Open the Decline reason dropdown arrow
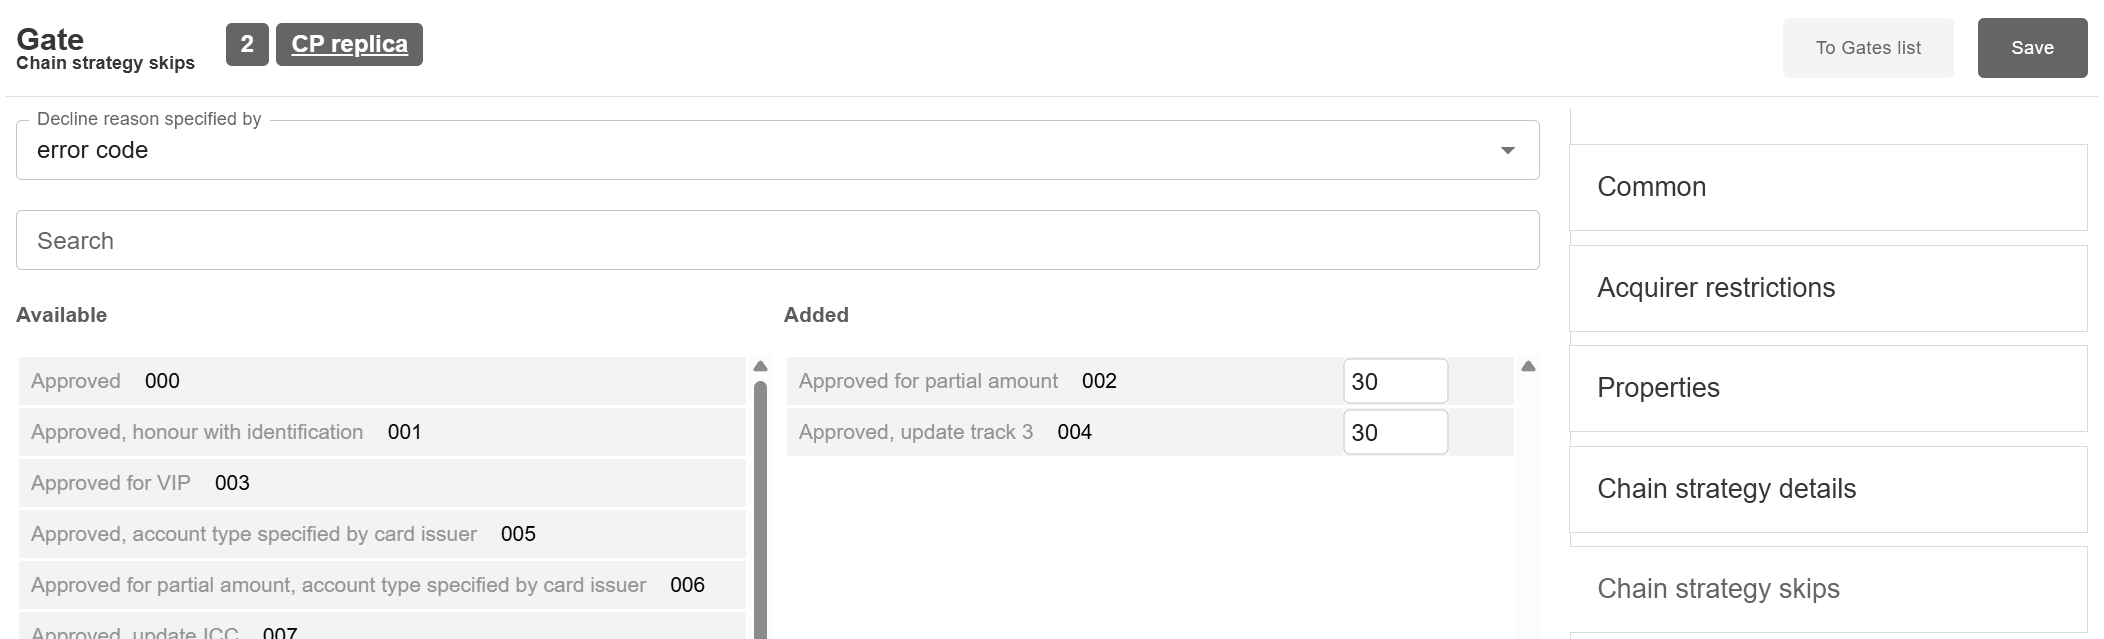This screenshot has width=2104, height=639. pyautogui.click(x=1507, y=151)
